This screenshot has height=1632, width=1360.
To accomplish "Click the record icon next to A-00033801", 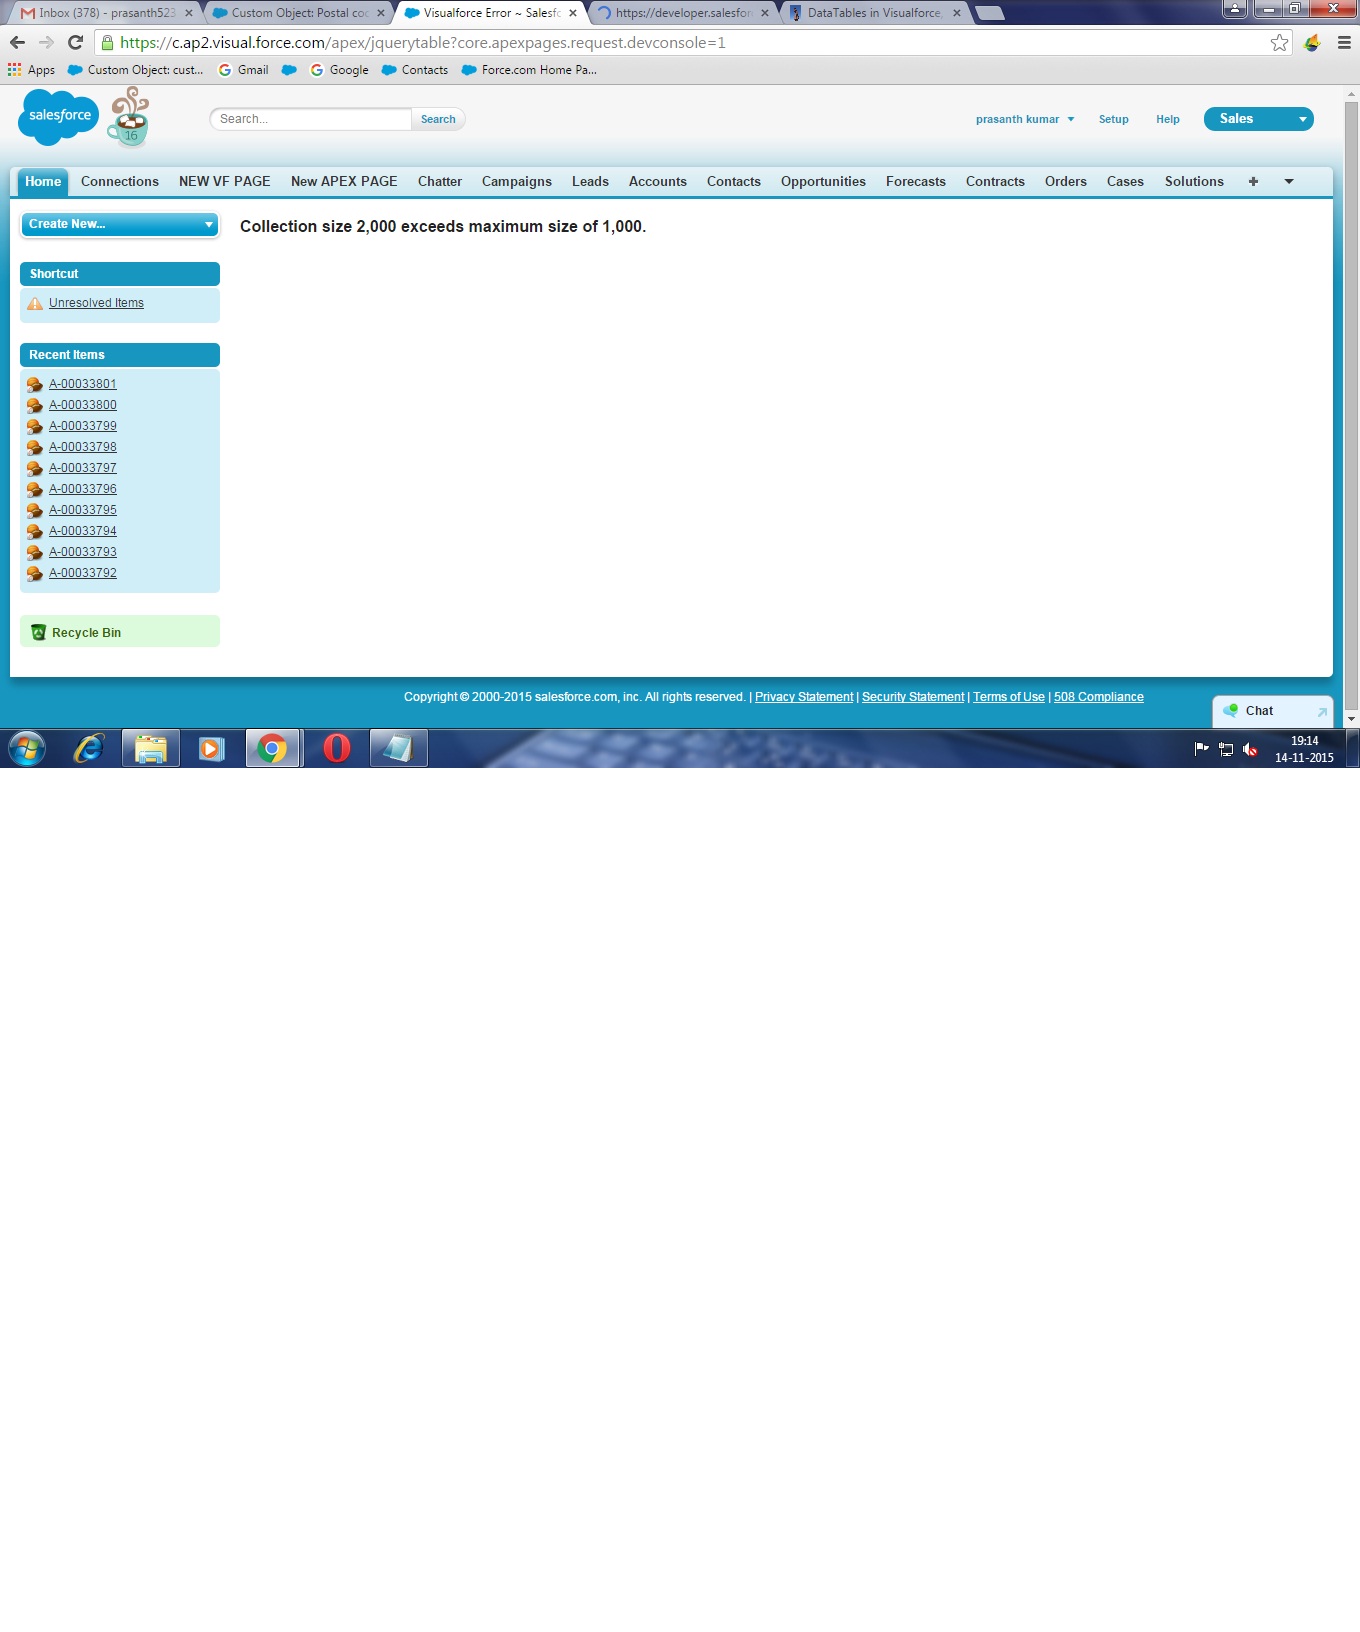I will click(35, 384).
